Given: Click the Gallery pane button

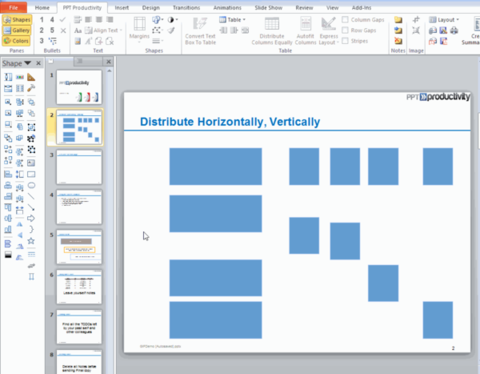Looking at the screenshot, I should click(x=17, y=30).
